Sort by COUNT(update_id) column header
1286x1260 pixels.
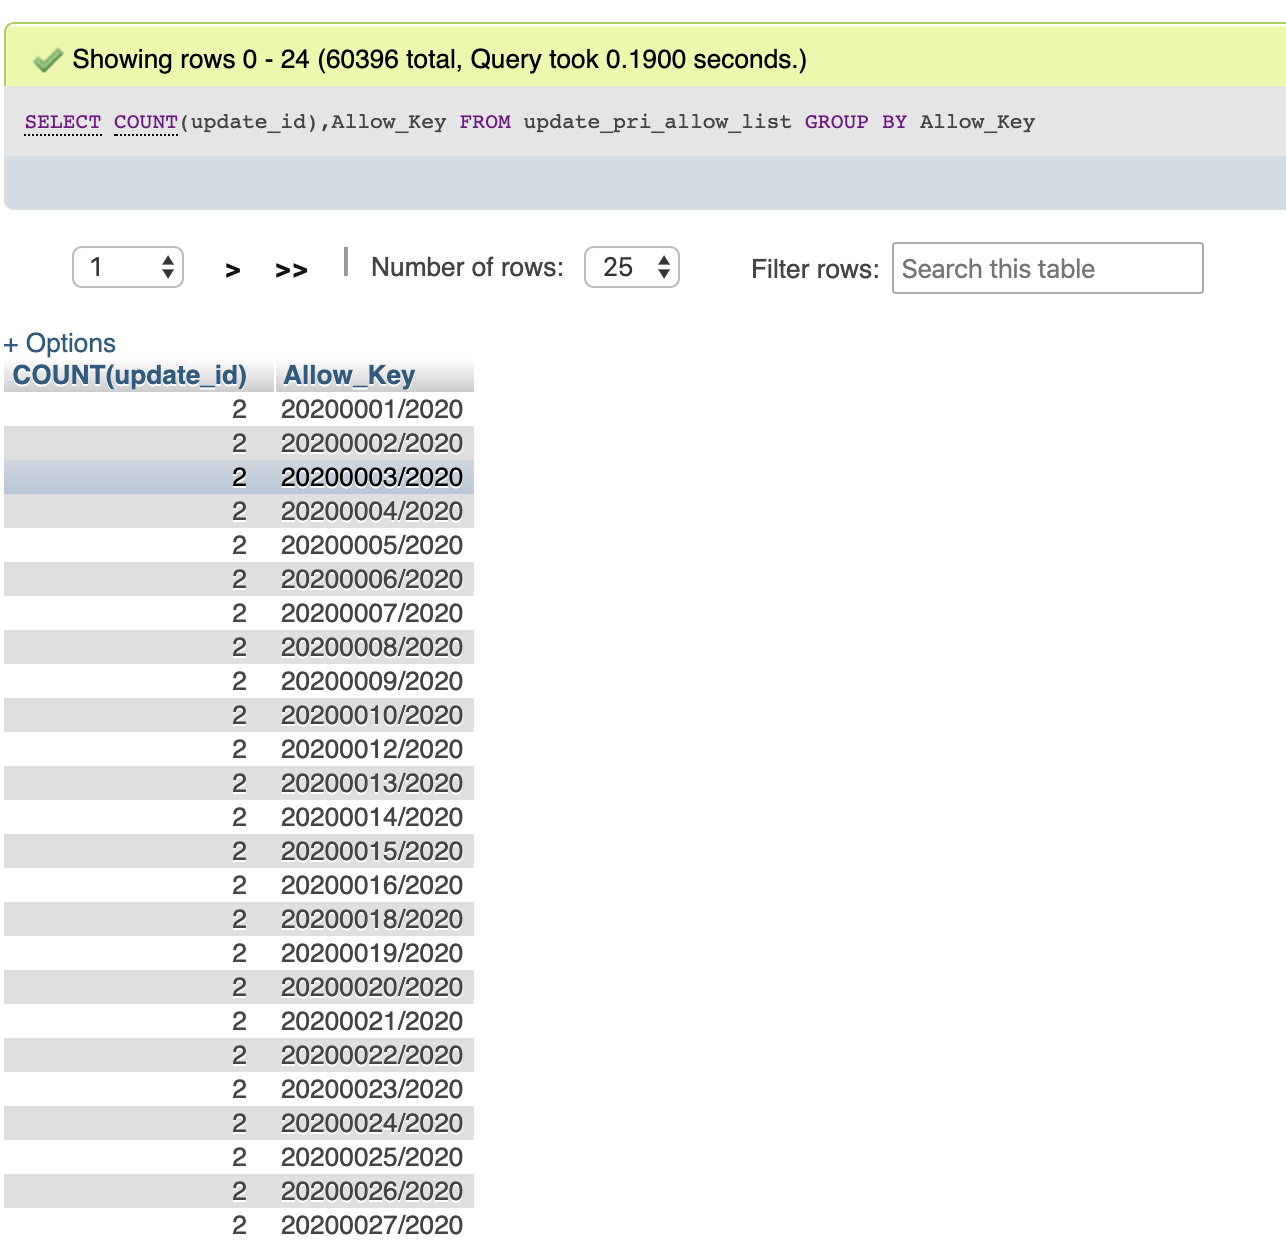point(130,375)
